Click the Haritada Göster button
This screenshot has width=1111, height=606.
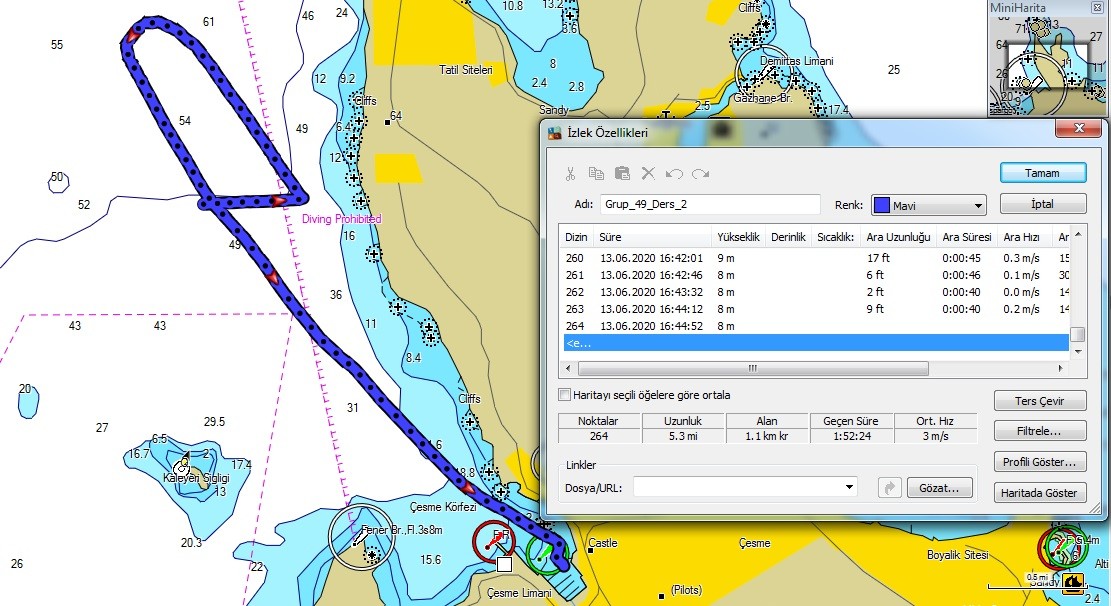[x=1039, y=493]
